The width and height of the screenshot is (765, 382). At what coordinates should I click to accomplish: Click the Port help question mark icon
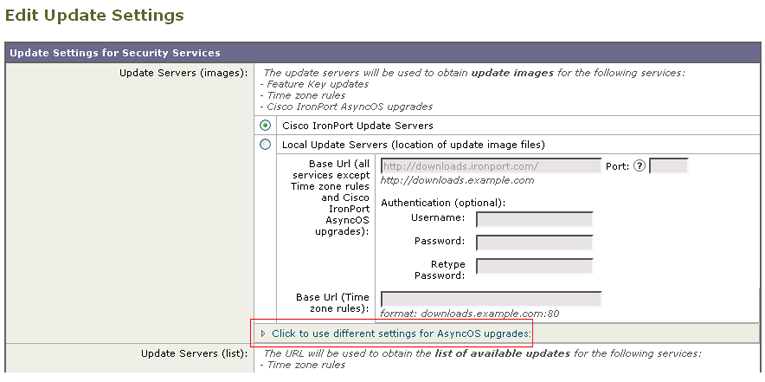pos(639,166)
